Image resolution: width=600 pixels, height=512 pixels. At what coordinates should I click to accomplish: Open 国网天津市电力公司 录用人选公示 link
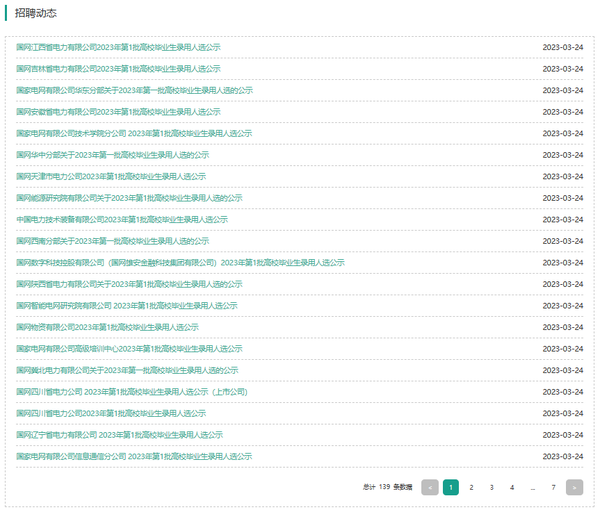[111, 176]
